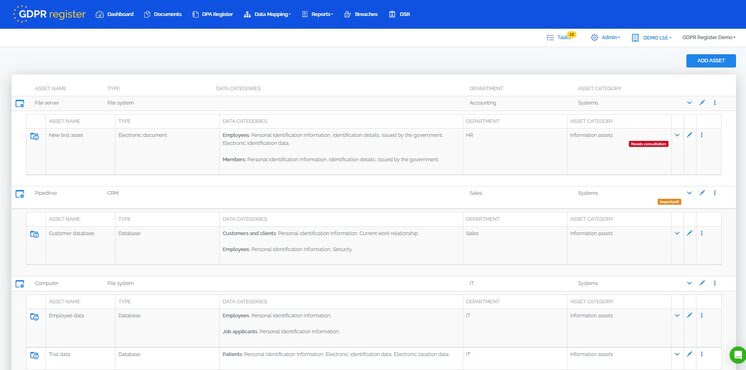746x370 pixels.
Task: Click the New test asset folder icon
Action: click(34, 136)
